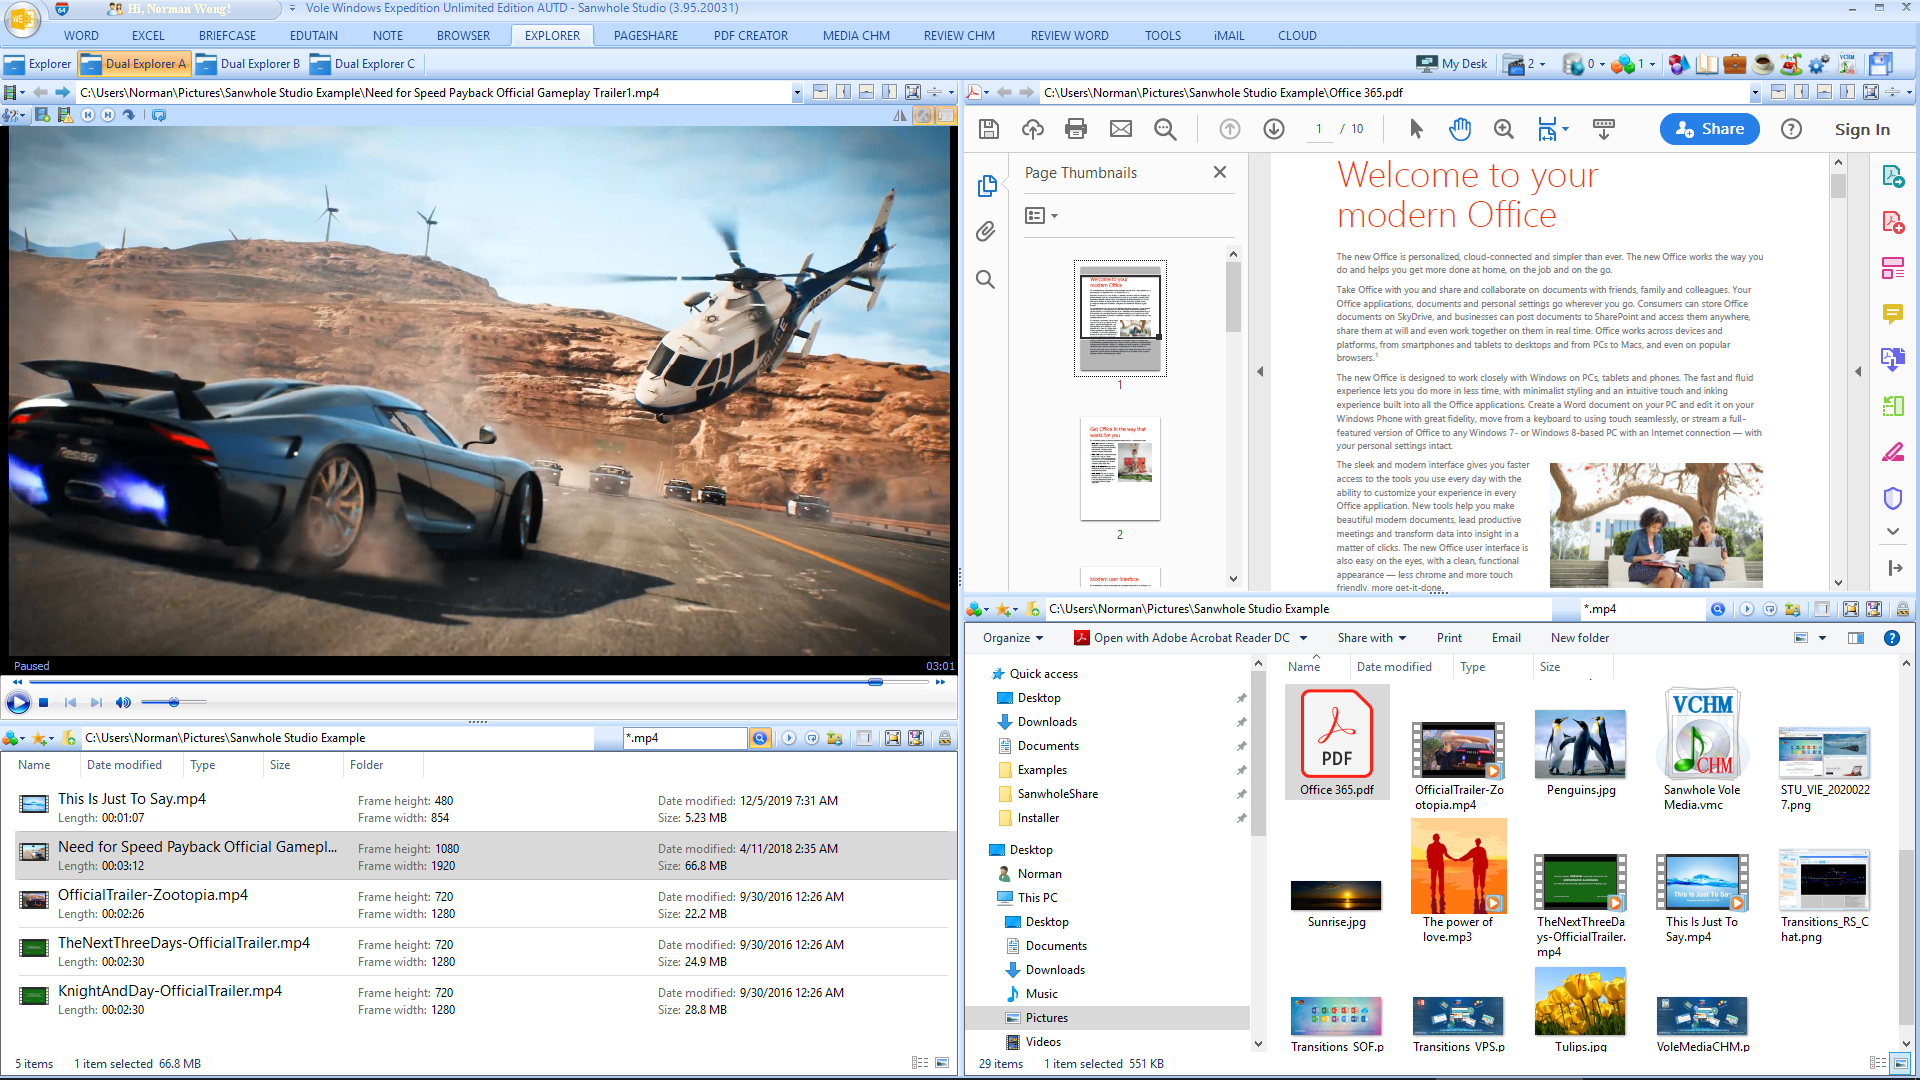Image resolution: width=1920 pixels, height=1080 pixels.
Task: Click the email envelope icon in PDF toolbar
Action: tap(1121, 129)
